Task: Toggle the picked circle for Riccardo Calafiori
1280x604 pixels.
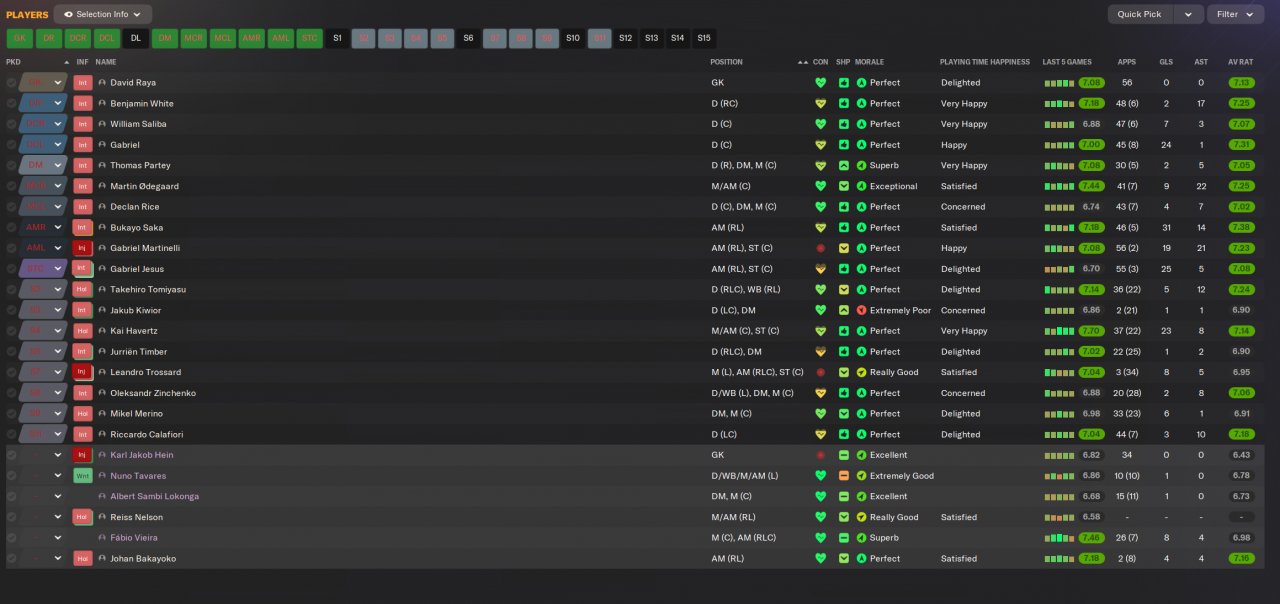Action: click(11, 434)
